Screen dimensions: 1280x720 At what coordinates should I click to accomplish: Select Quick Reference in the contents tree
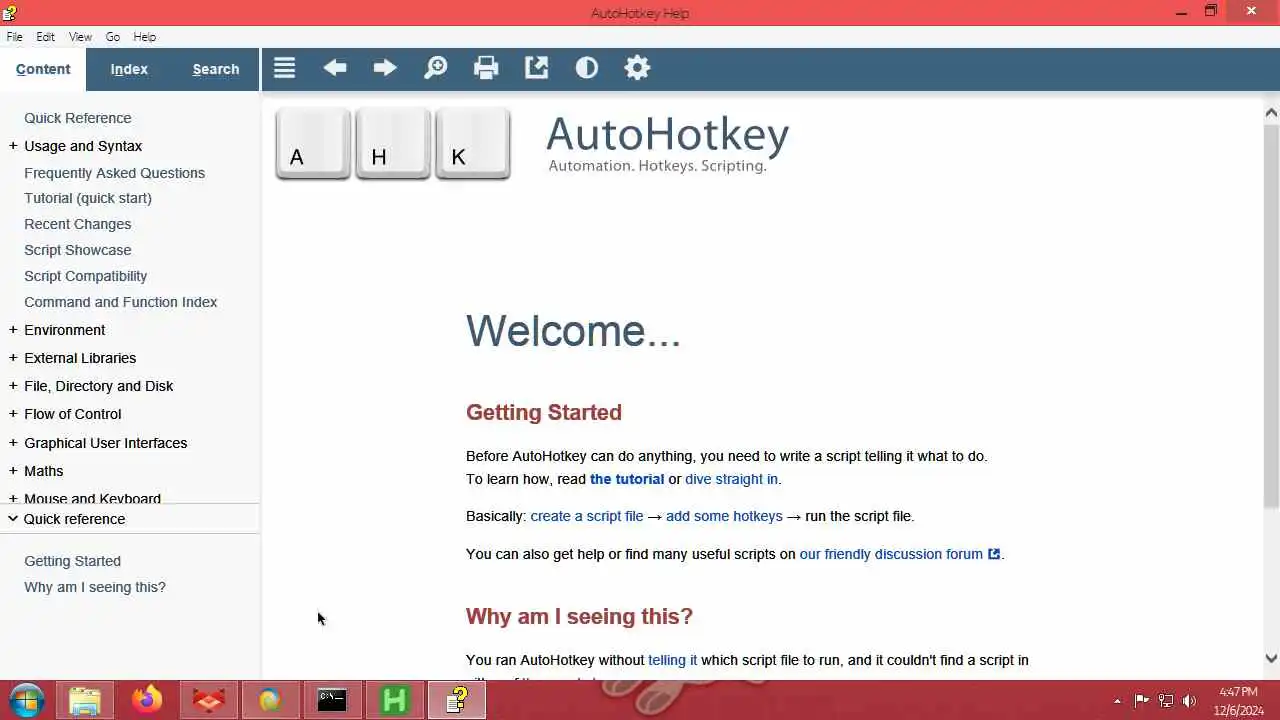tap(78, 118)
